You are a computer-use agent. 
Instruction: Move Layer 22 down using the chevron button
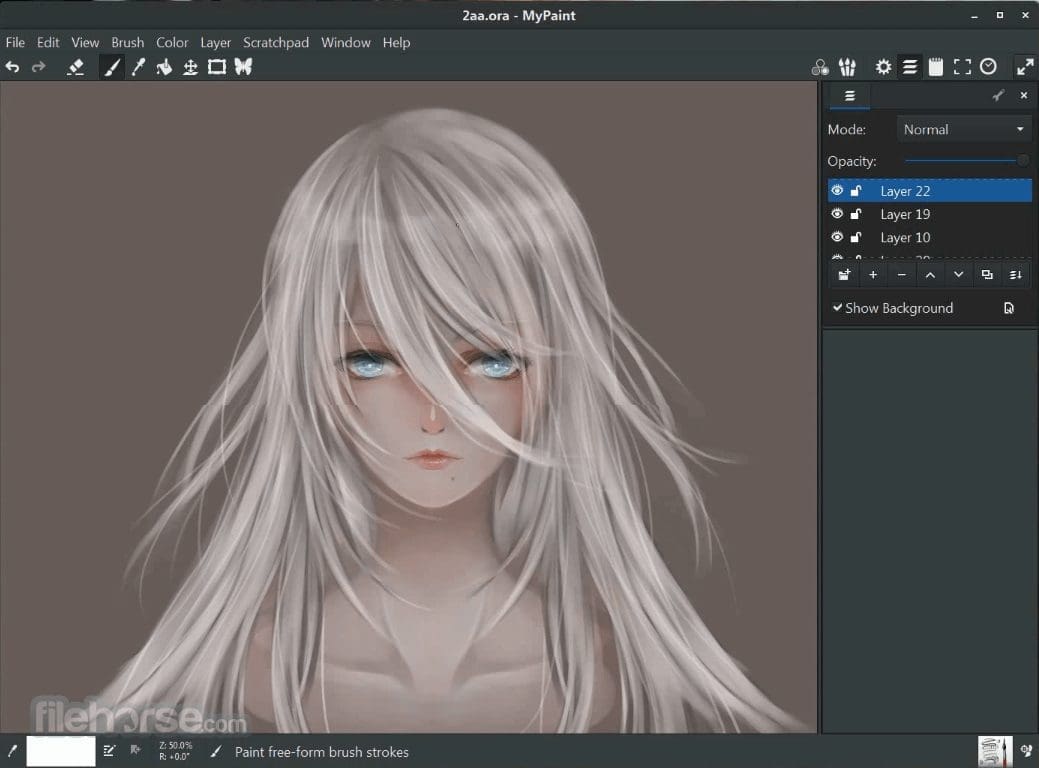pos(958,274)
